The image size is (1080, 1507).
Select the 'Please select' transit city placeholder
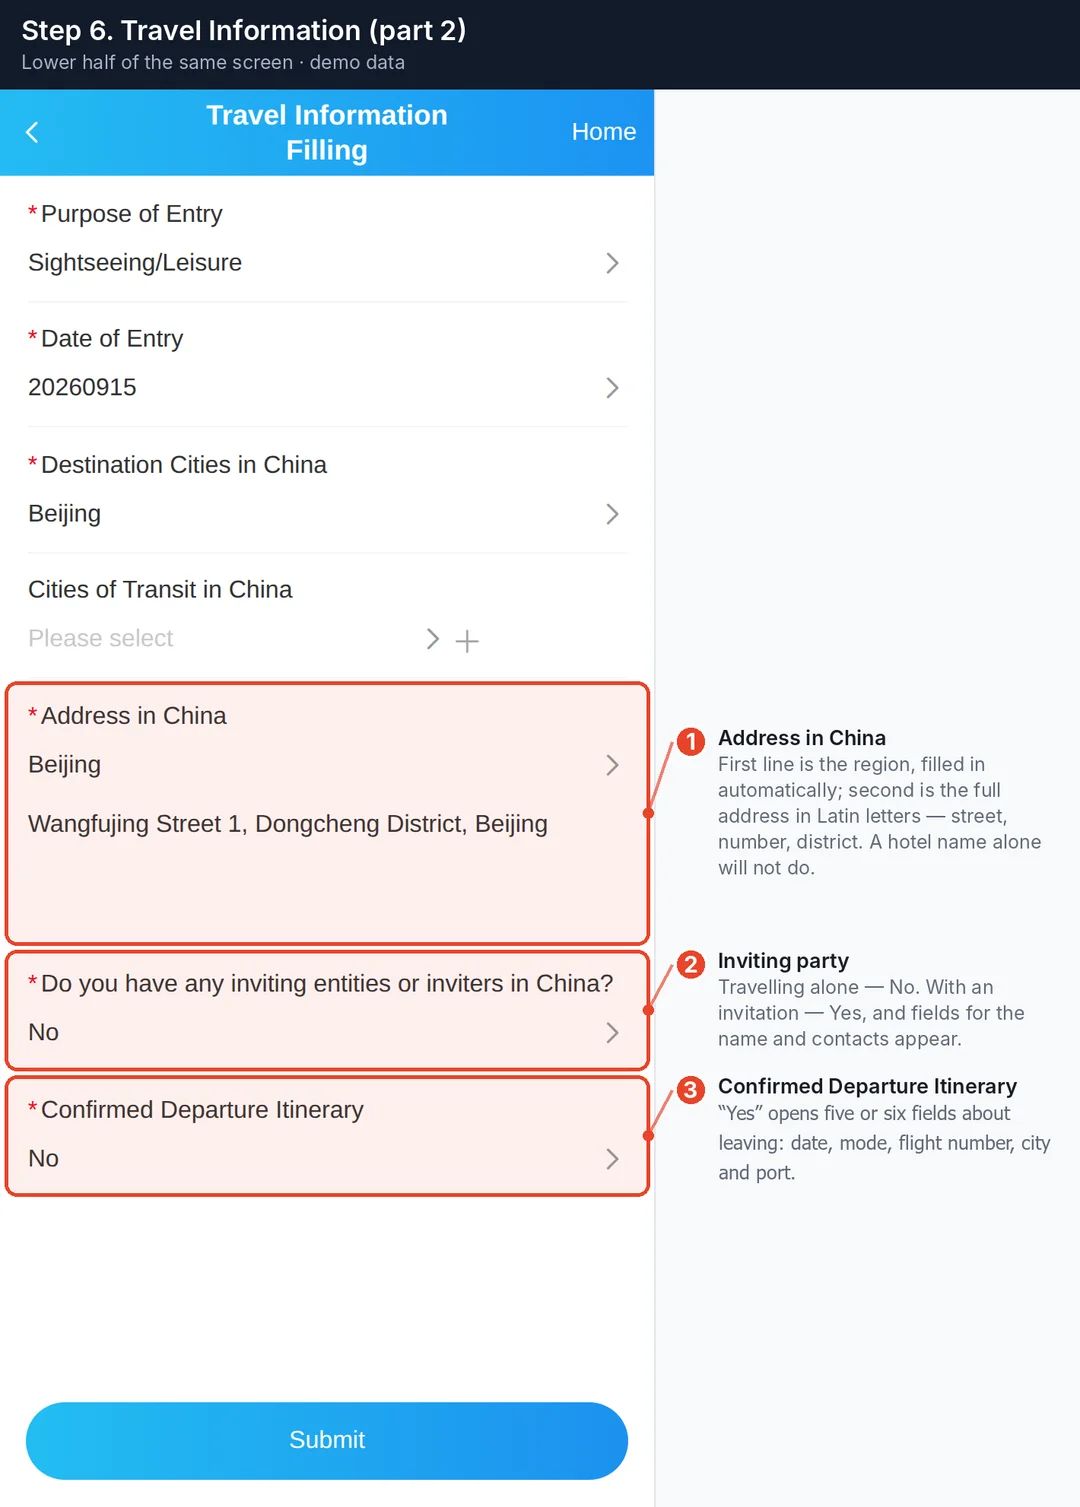(101, 638)
